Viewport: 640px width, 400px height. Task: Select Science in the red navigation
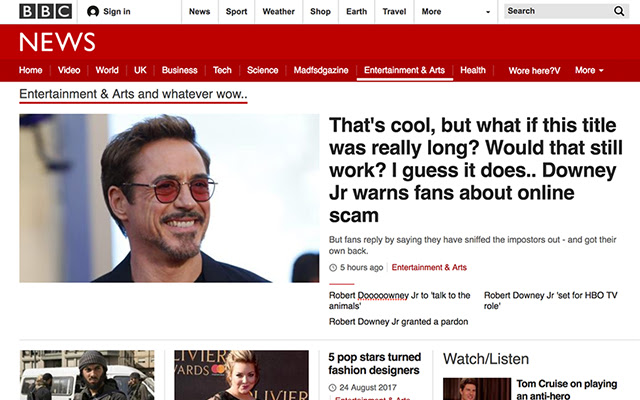(262, 70)
